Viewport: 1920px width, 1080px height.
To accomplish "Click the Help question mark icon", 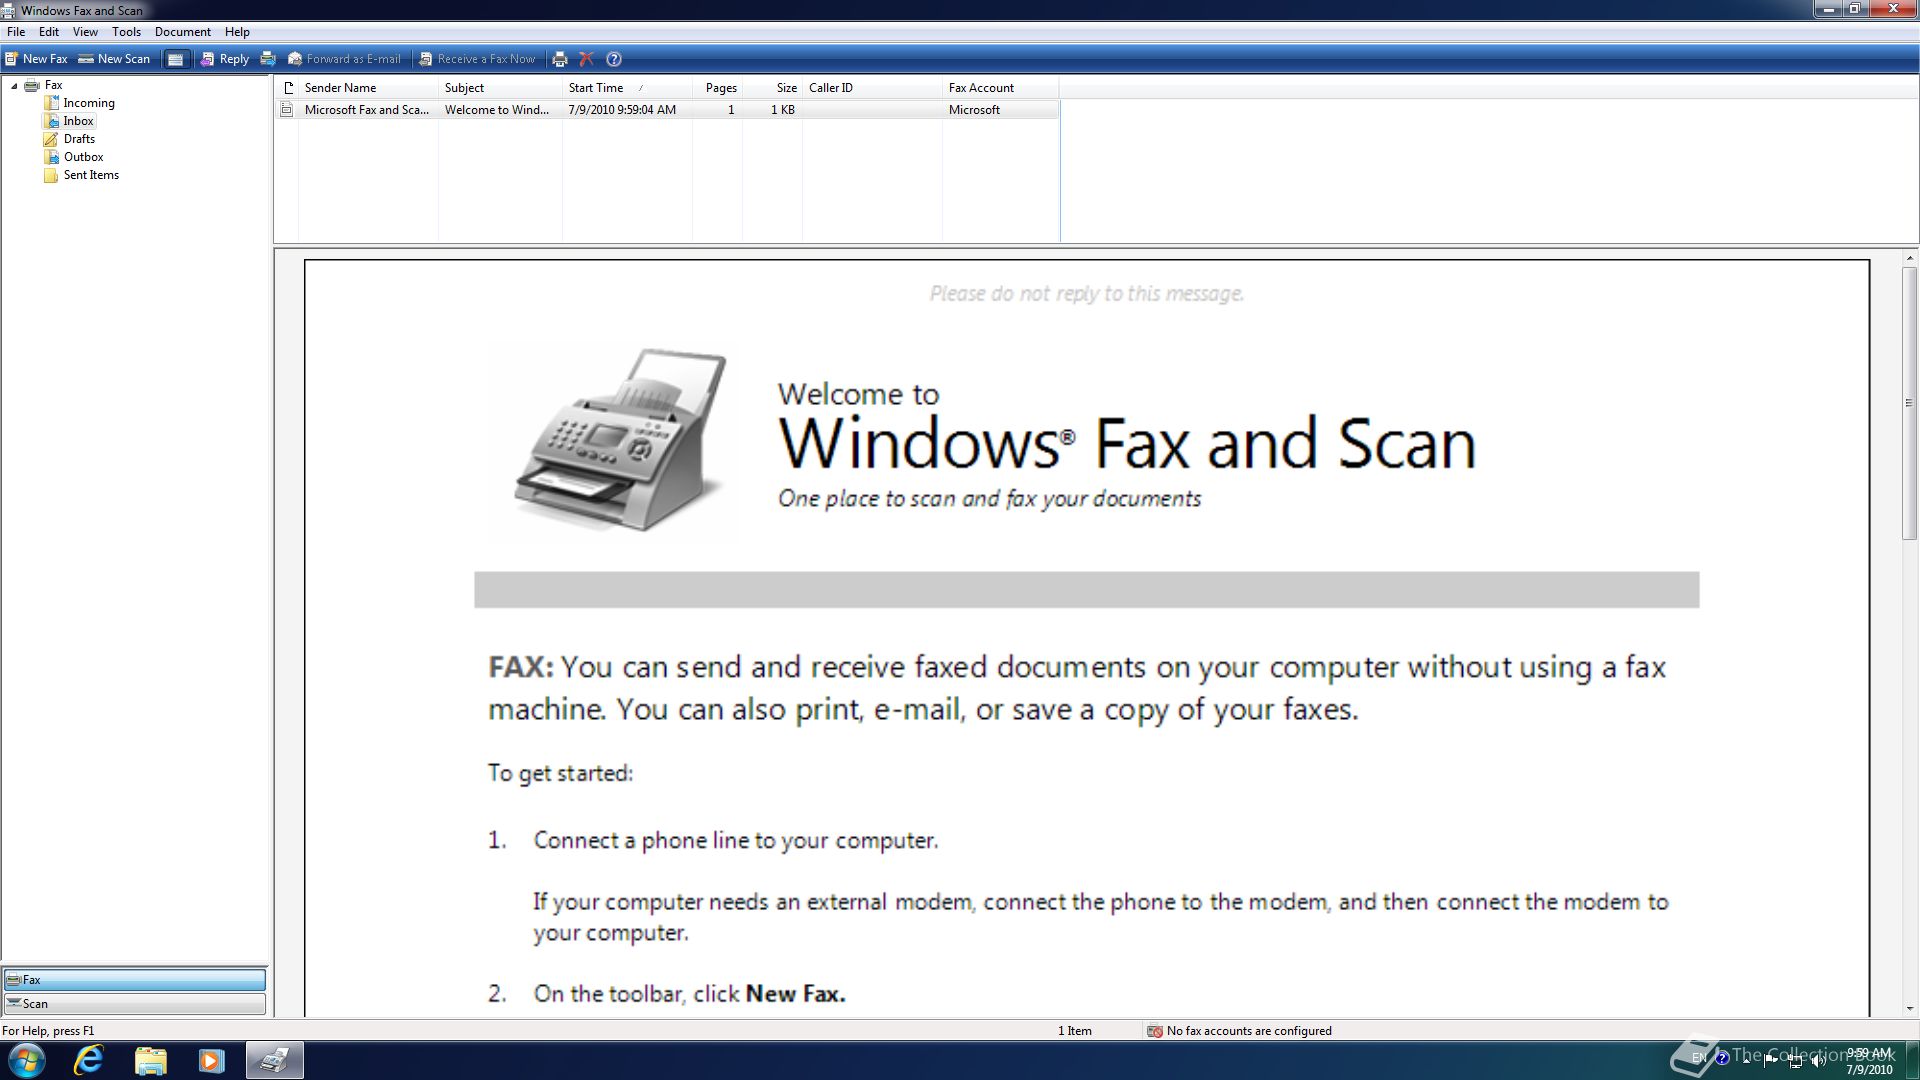I will point(614,59).
